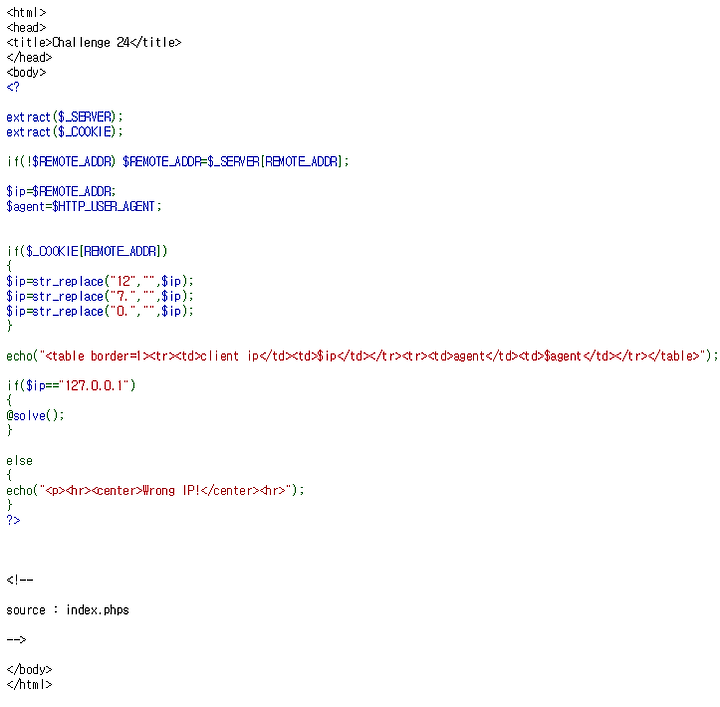Click the <head> opening tag line
This screenshot has height=707, width=720.
point(27,28)
